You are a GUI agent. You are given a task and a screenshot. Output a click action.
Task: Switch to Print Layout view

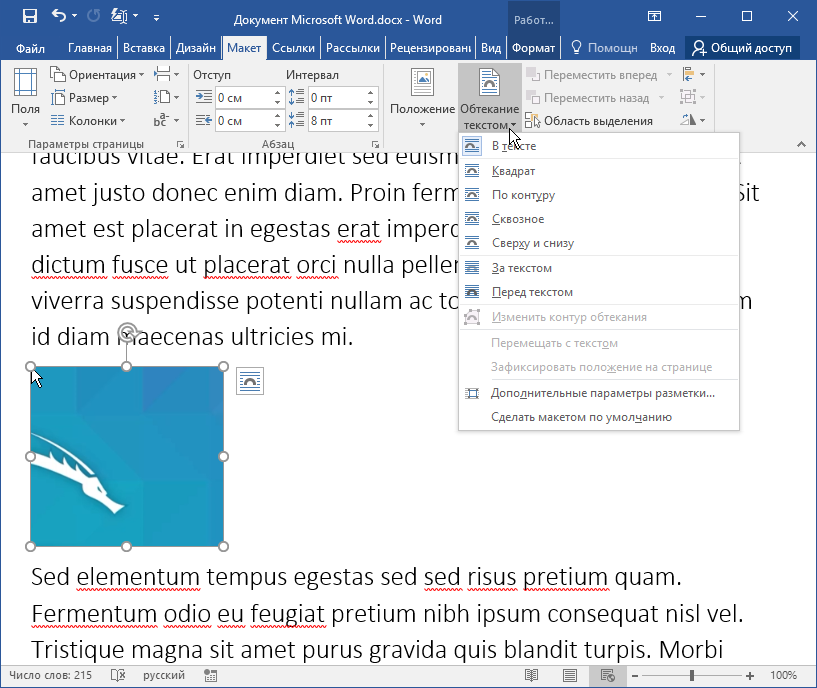click(x=570, y=675)
